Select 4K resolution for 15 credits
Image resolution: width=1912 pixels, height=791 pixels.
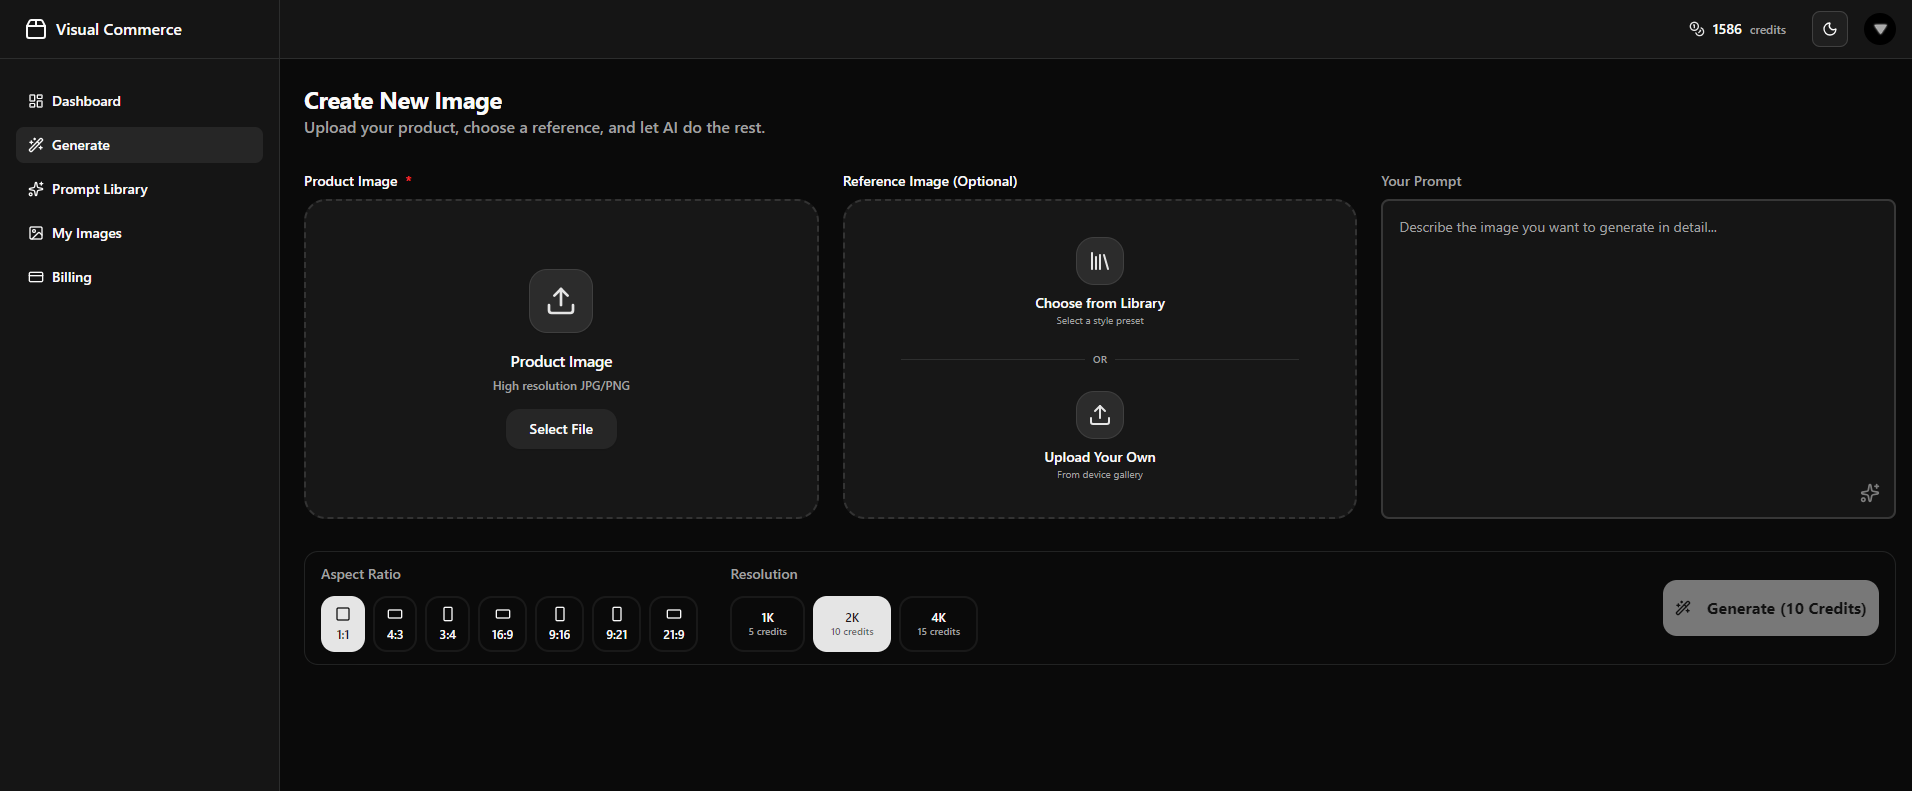click(938, 624)
